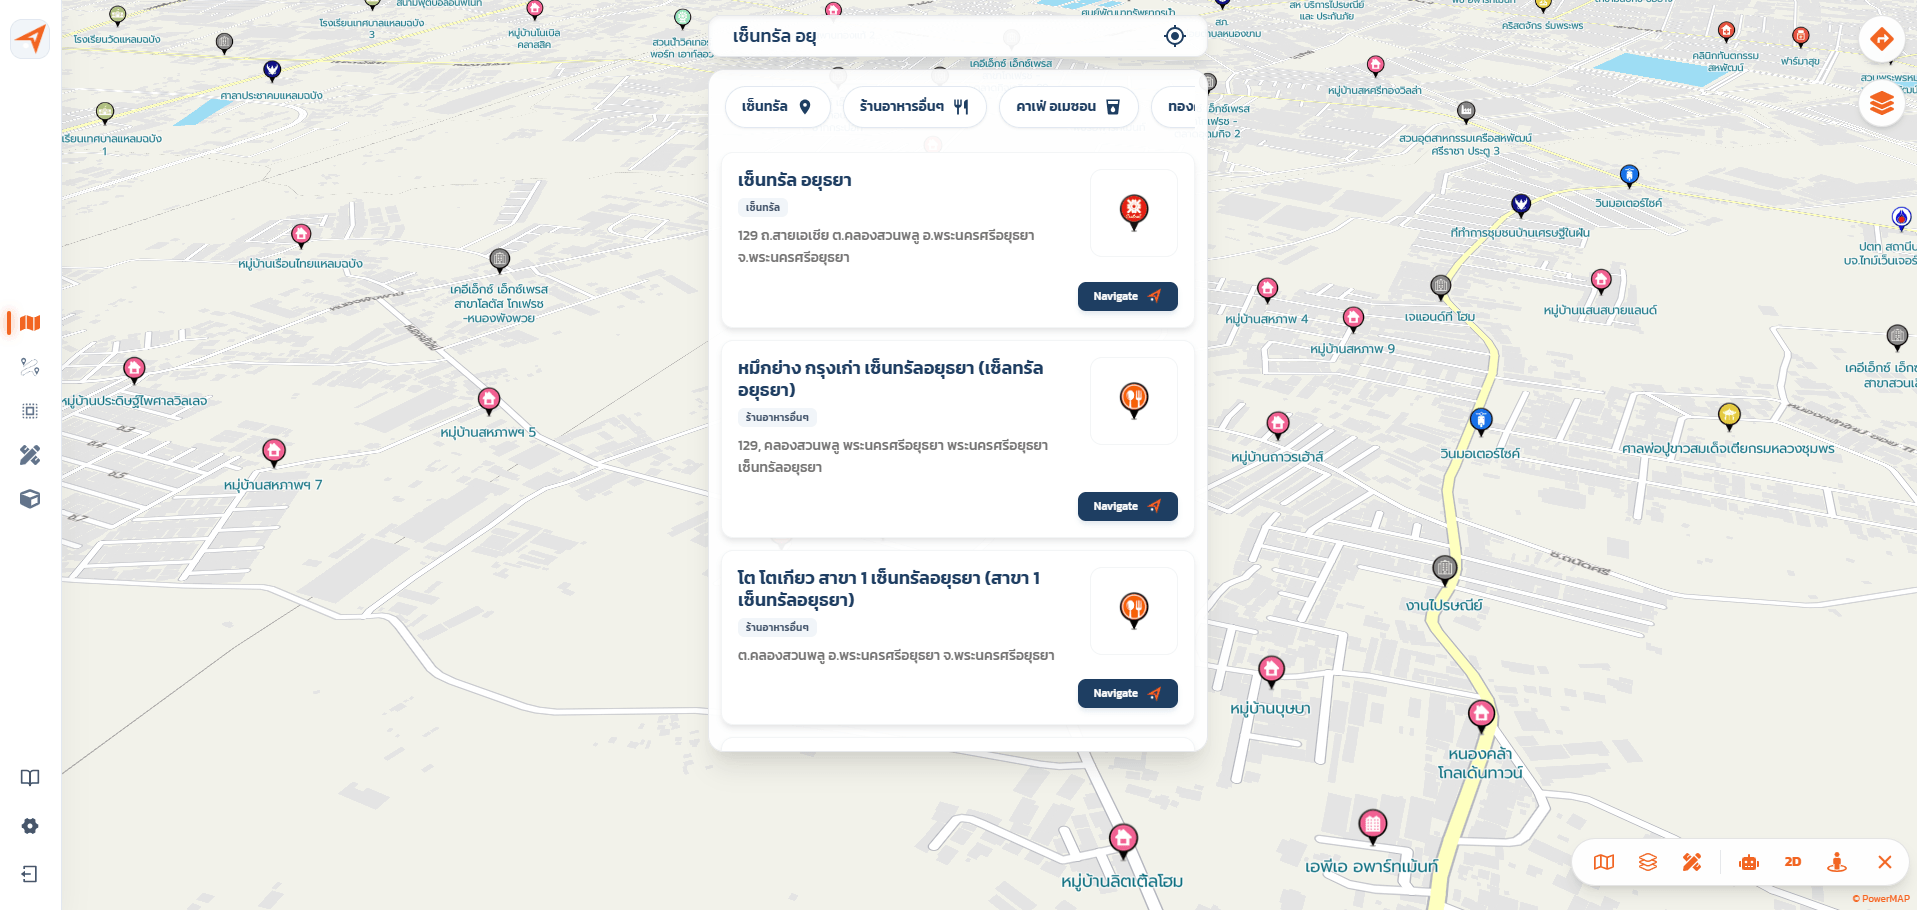This screenshot has width=1917, height=910.
Task: Open the route planner icon in sidebar
Action: (x=30, y=367)
